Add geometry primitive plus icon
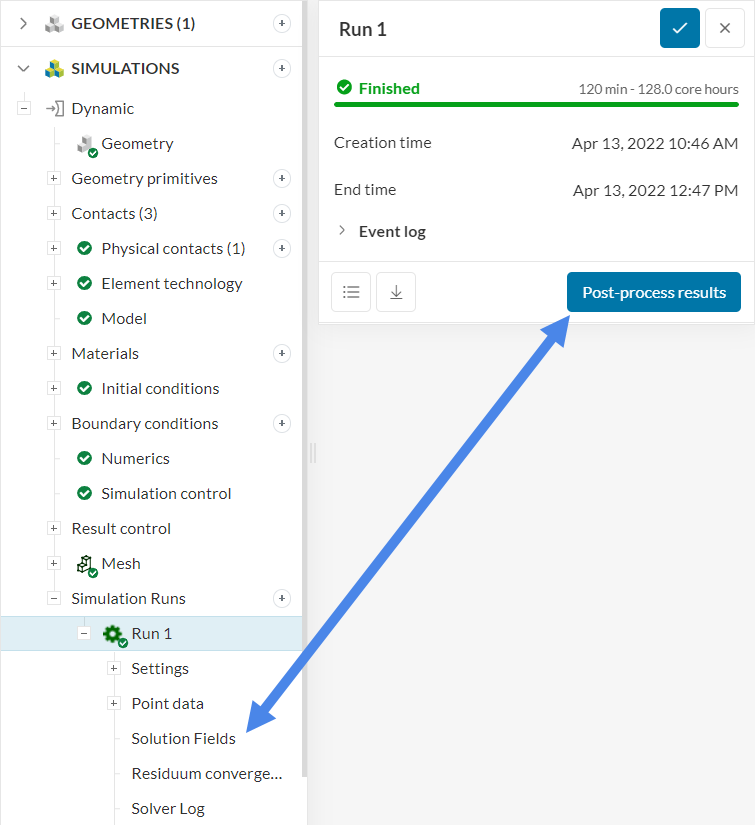Screen dimensions: 755x825 pos(282,179)
